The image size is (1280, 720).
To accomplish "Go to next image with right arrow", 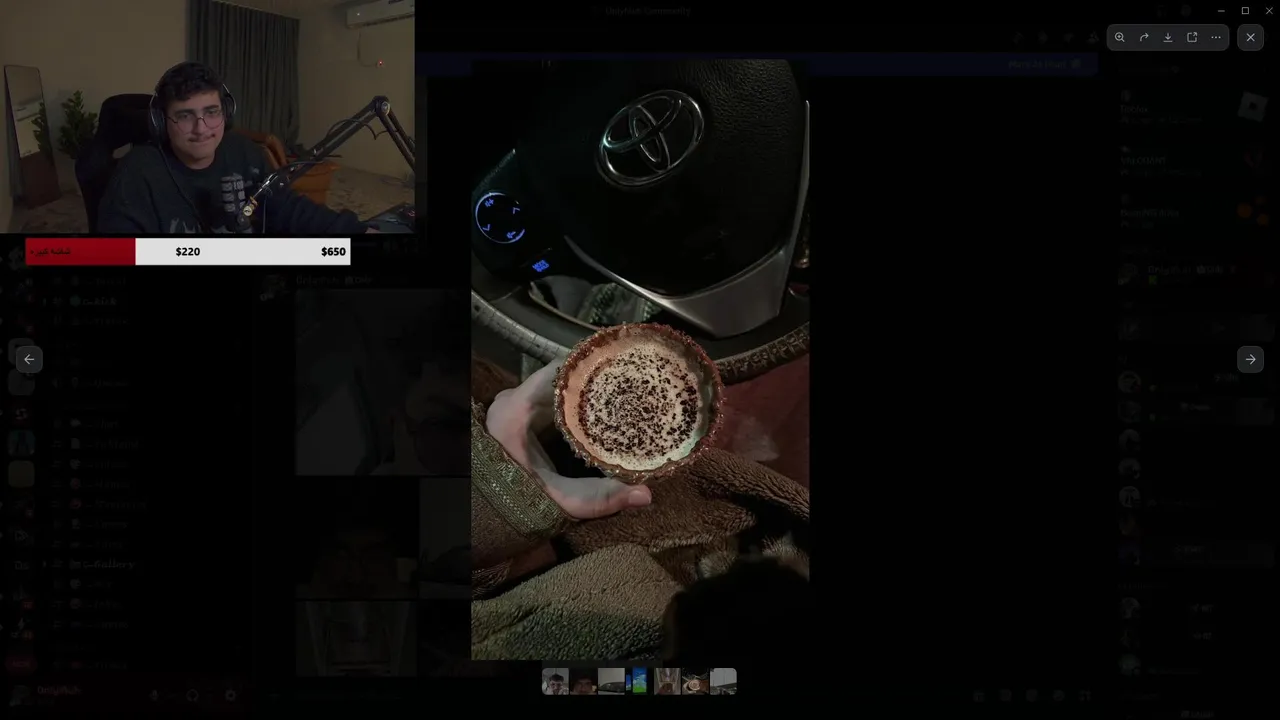I will 1250,359.
